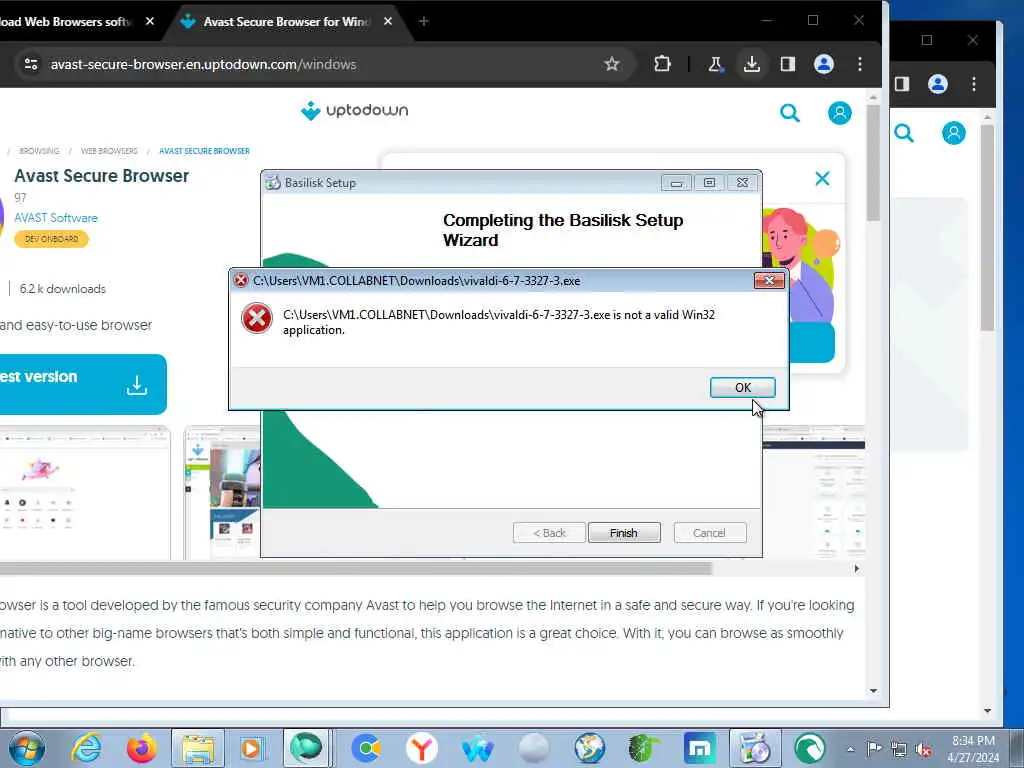Launch Internet Explorer from taskbar
The height and width of the screenshot is (768, 1024).
[86, 748]
